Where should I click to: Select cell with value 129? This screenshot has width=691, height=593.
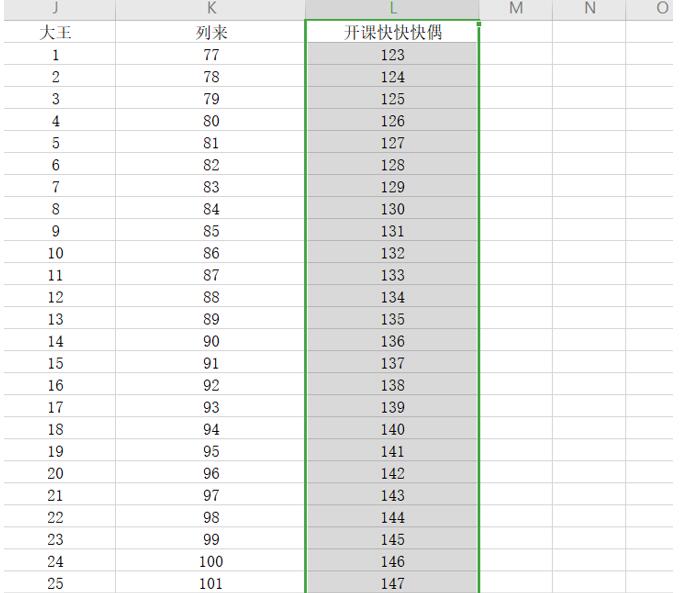[392, 187]
